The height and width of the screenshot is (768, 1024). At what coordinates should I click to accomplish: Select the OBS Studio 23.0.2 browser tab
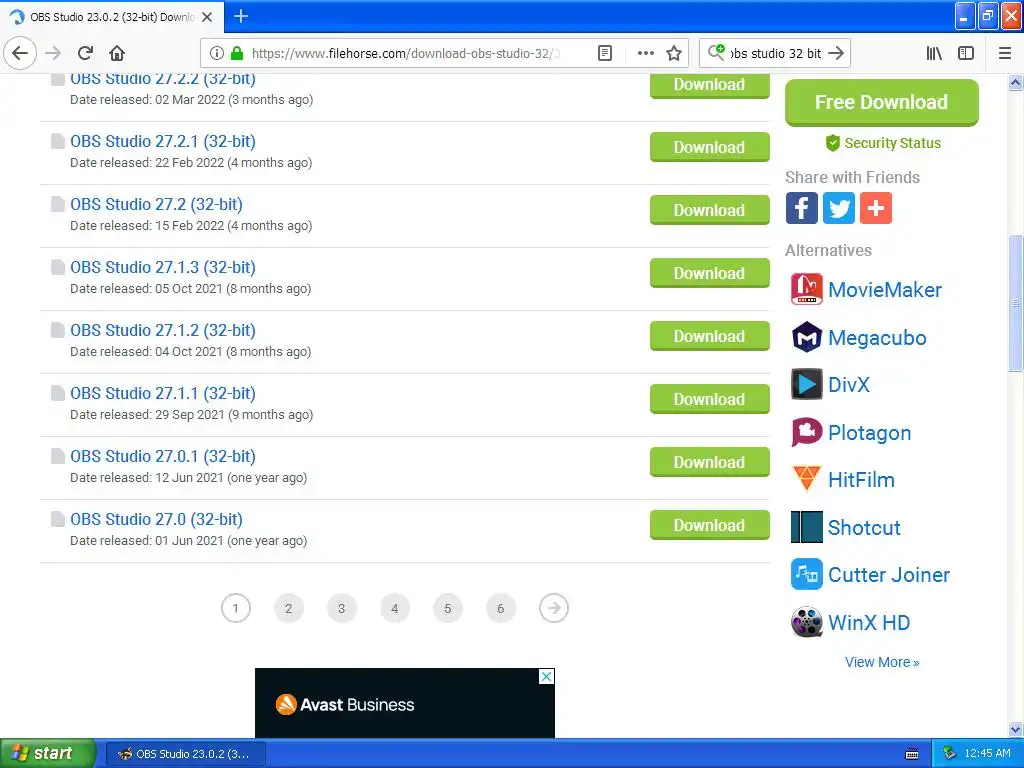tap(112, 17)
